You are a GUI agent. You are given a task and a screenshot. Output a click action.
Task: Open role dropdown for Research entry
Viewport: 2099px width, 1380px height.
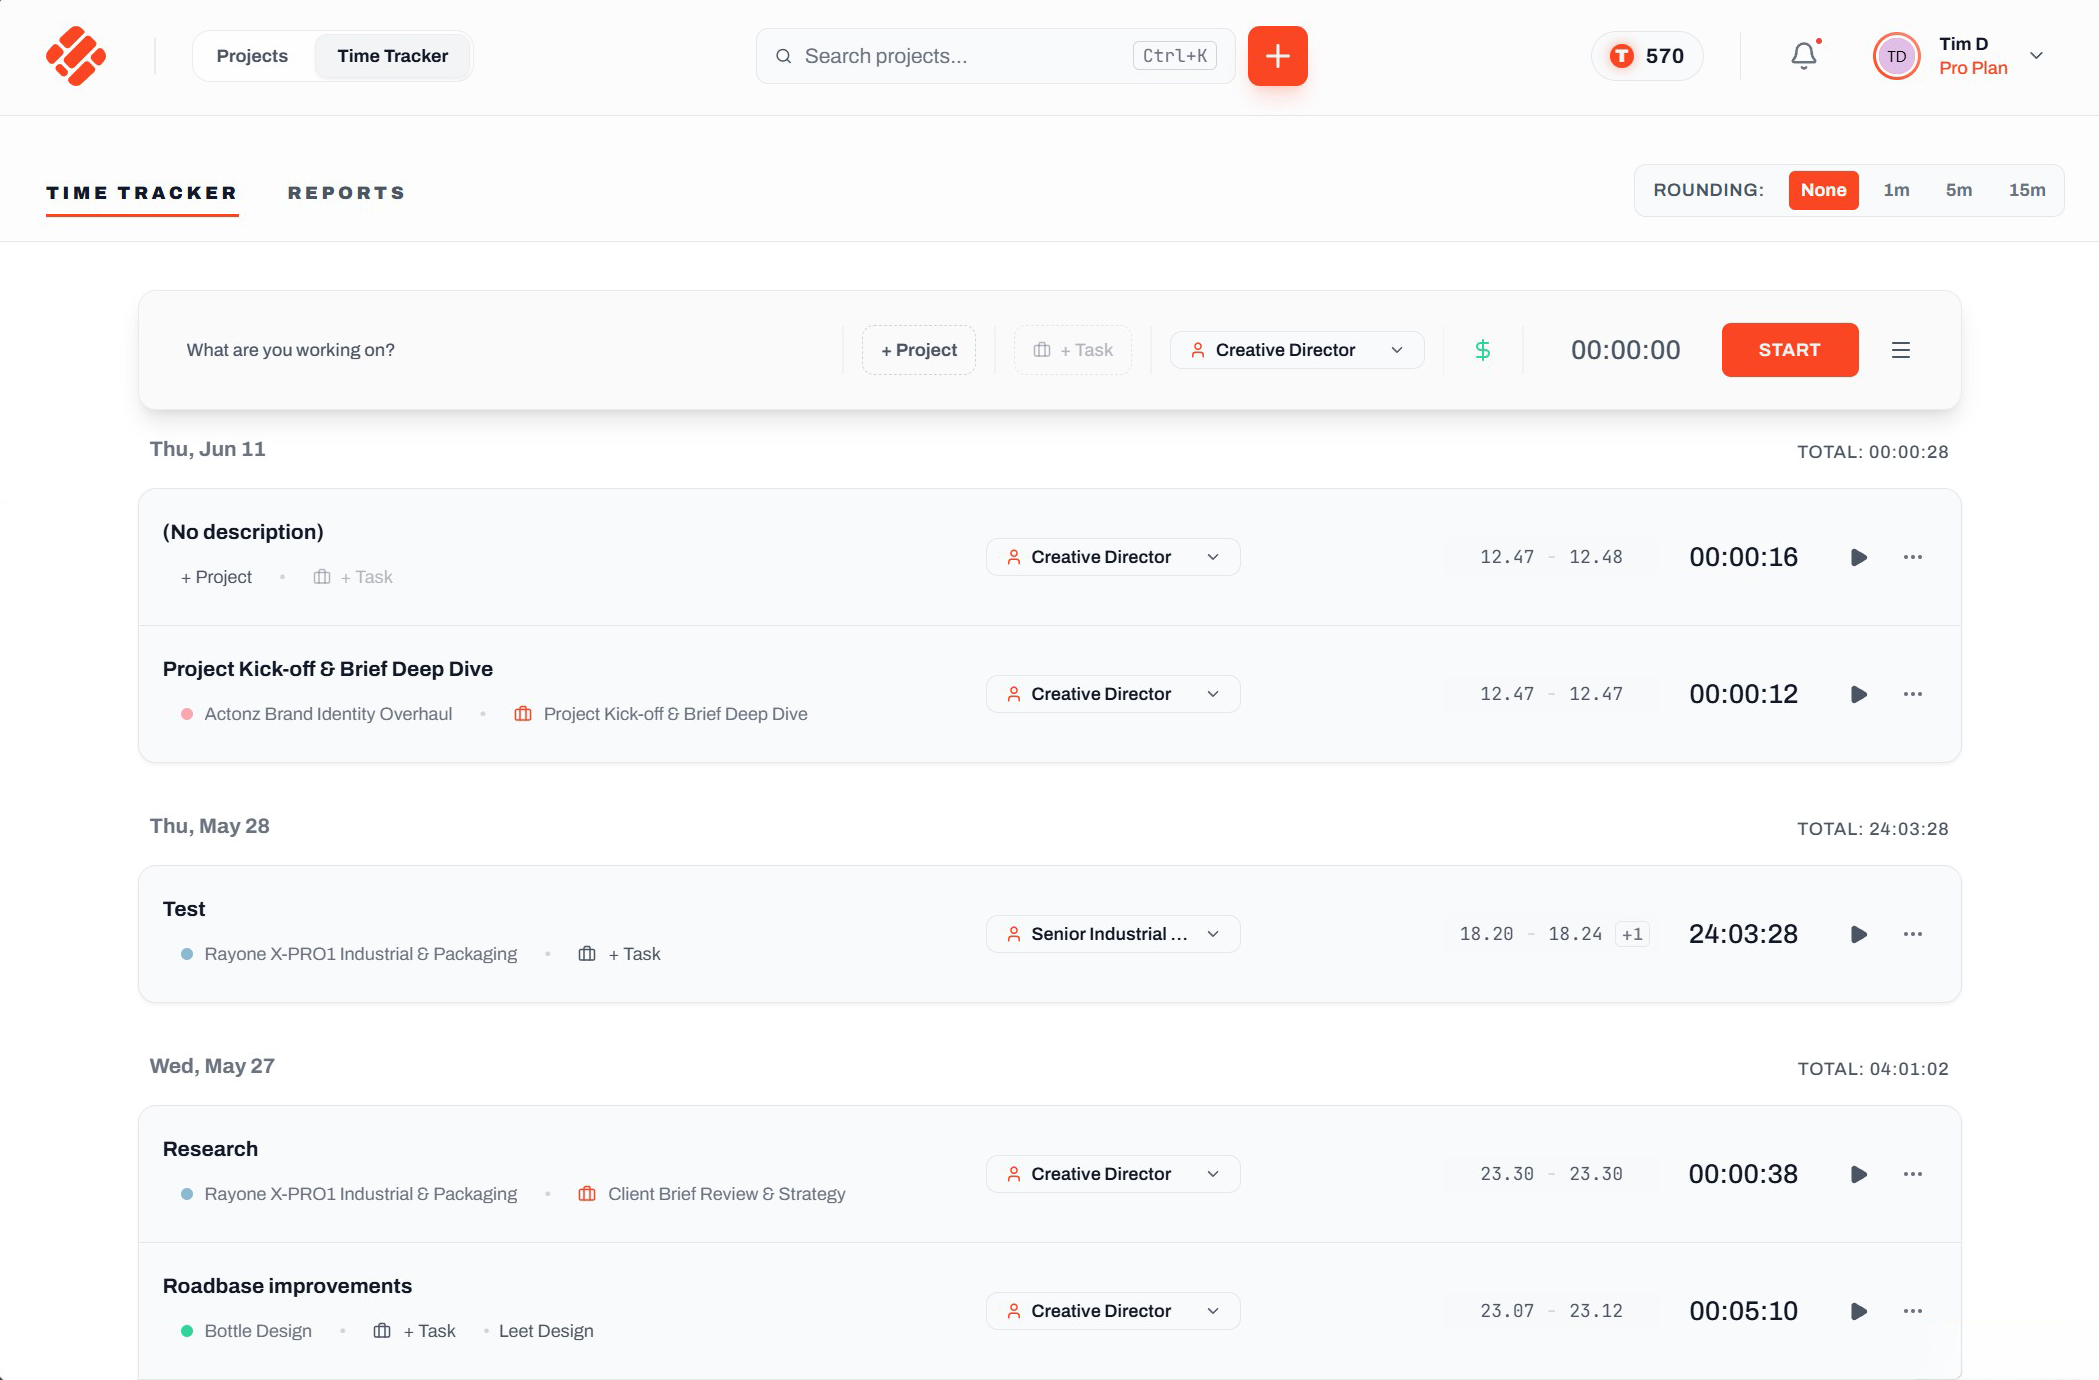pyautogui.click(x=1113, y=1174)
